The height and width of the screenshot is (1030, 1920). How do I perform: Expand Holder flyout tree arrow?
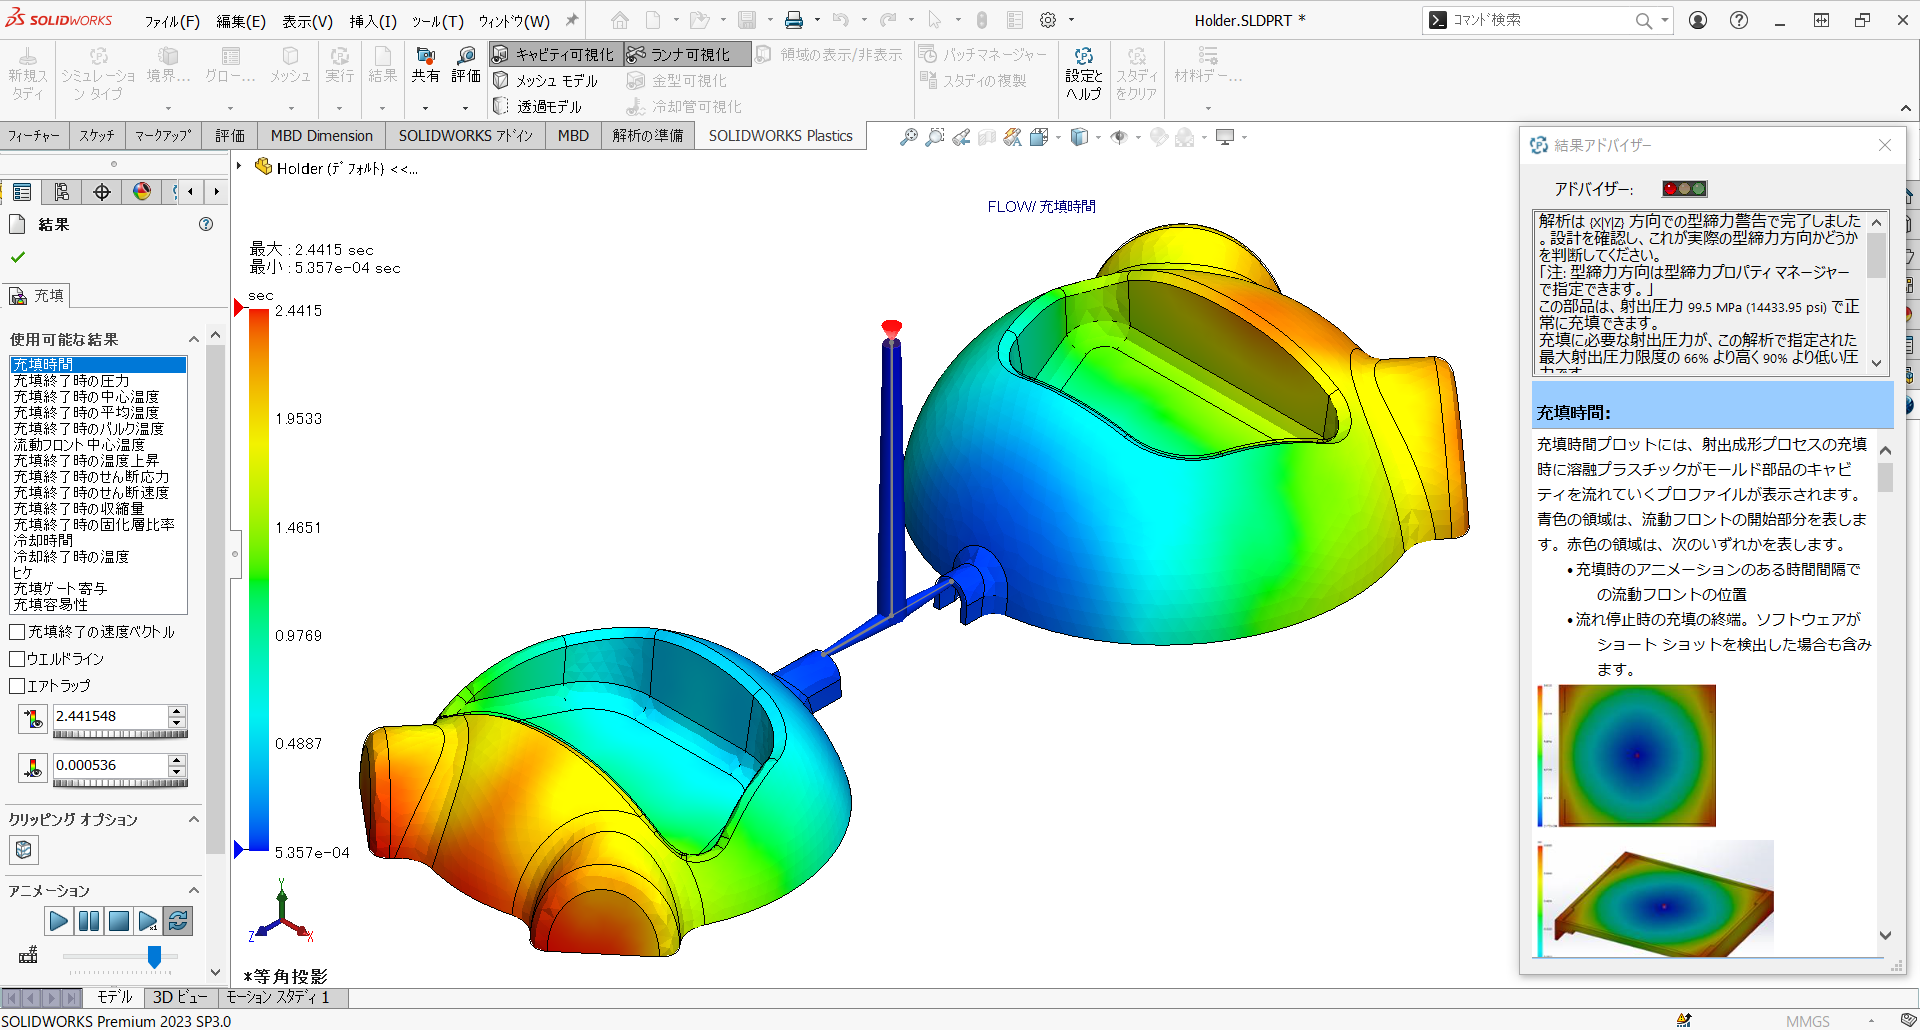pyautogui.click(x=240, y=166)
